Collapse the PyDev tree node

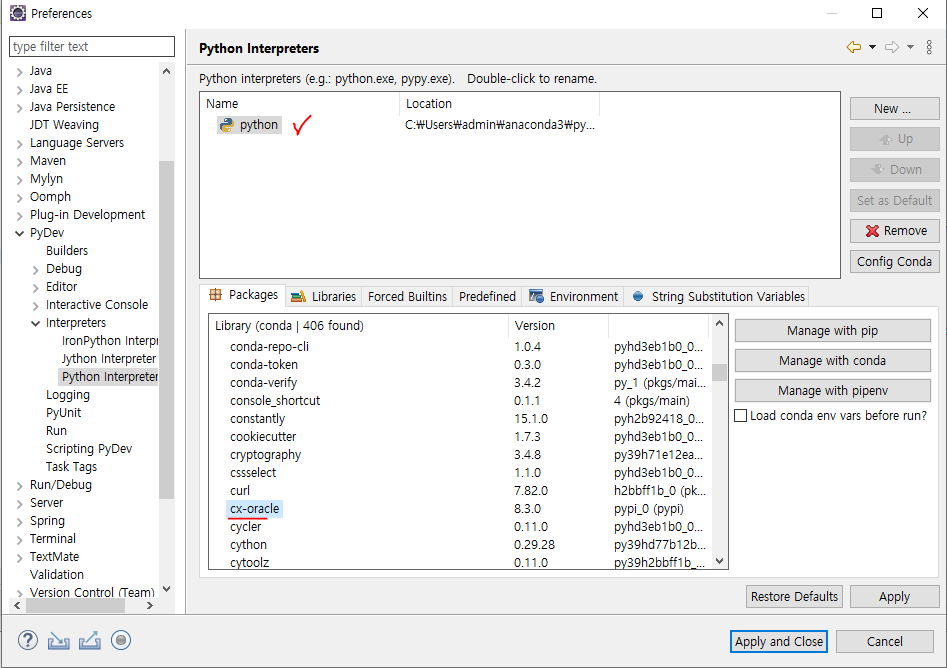19,233
